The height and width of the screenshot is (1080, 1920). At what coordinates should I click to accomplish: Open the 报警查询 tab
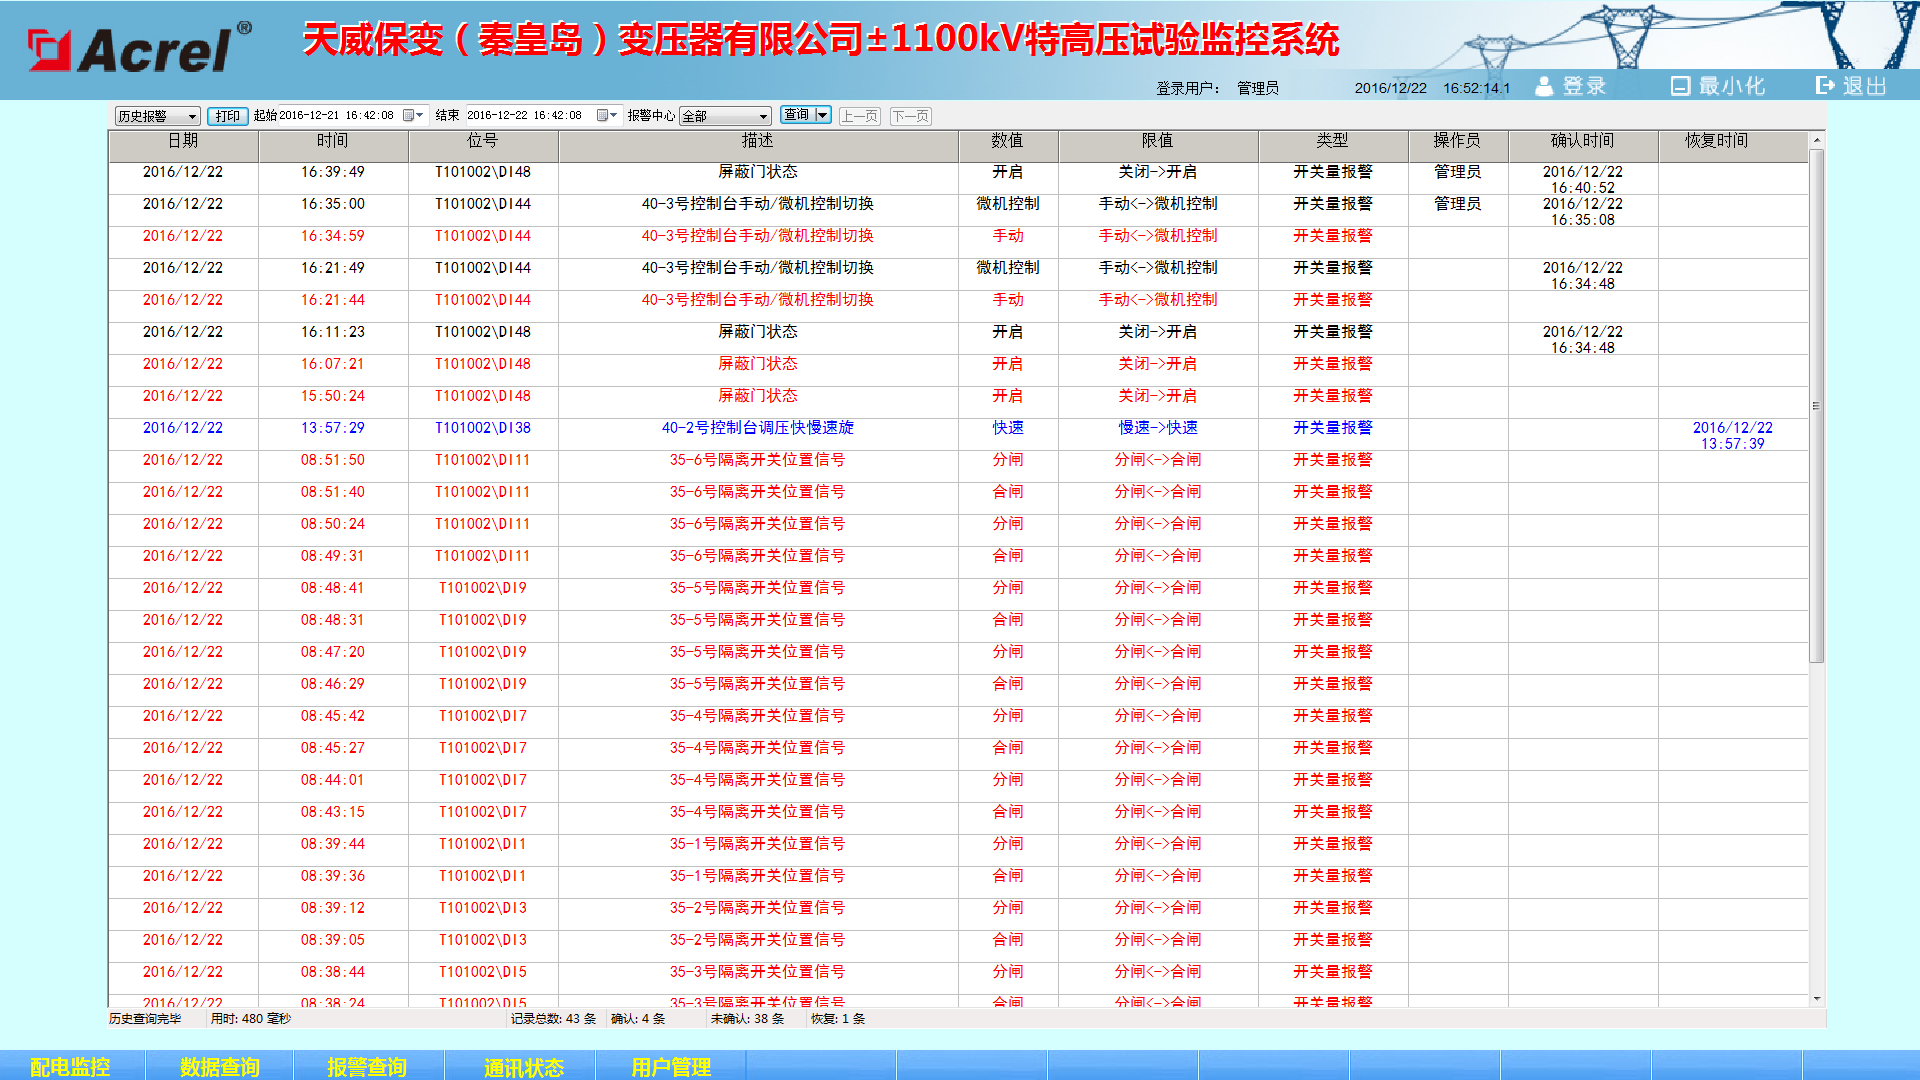(367, 1066)
